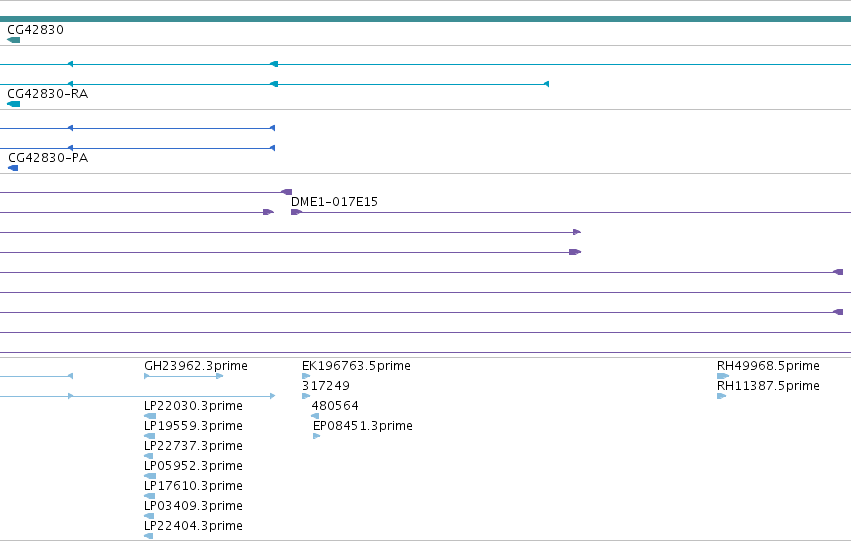Select the RH49968.5prime EST label

click(x=769, y=366)
